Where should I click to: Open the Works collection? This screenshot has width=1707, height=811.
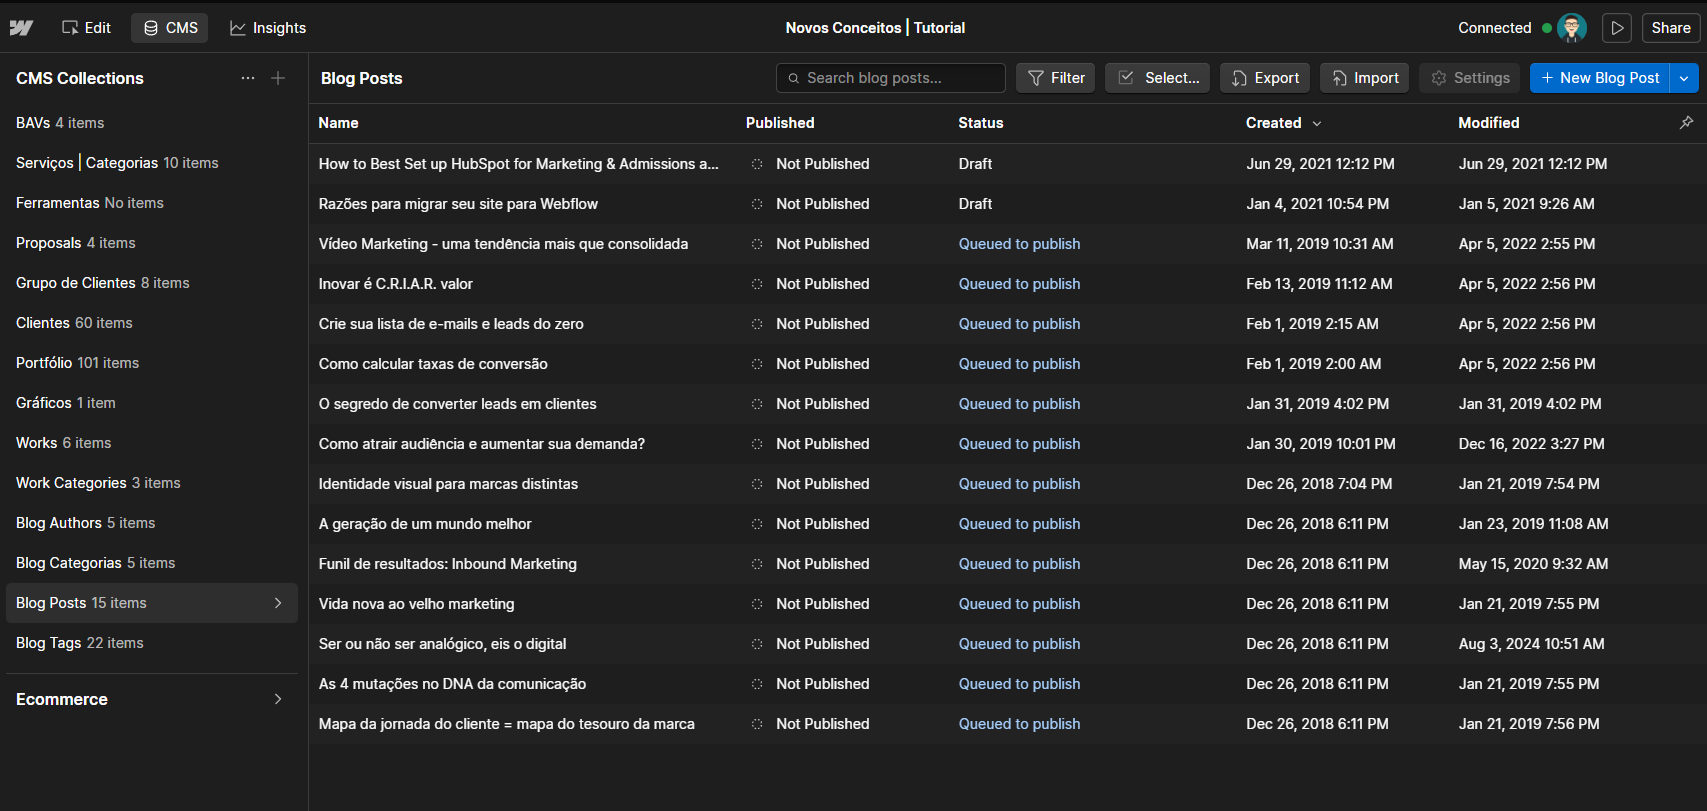tap(152, 443)
